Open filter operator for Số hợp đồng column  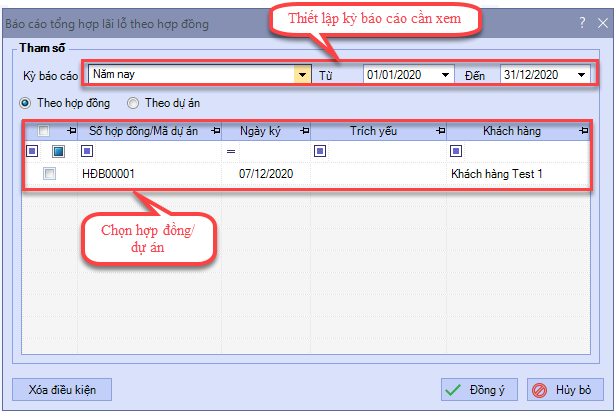click(x=87, y=151)
